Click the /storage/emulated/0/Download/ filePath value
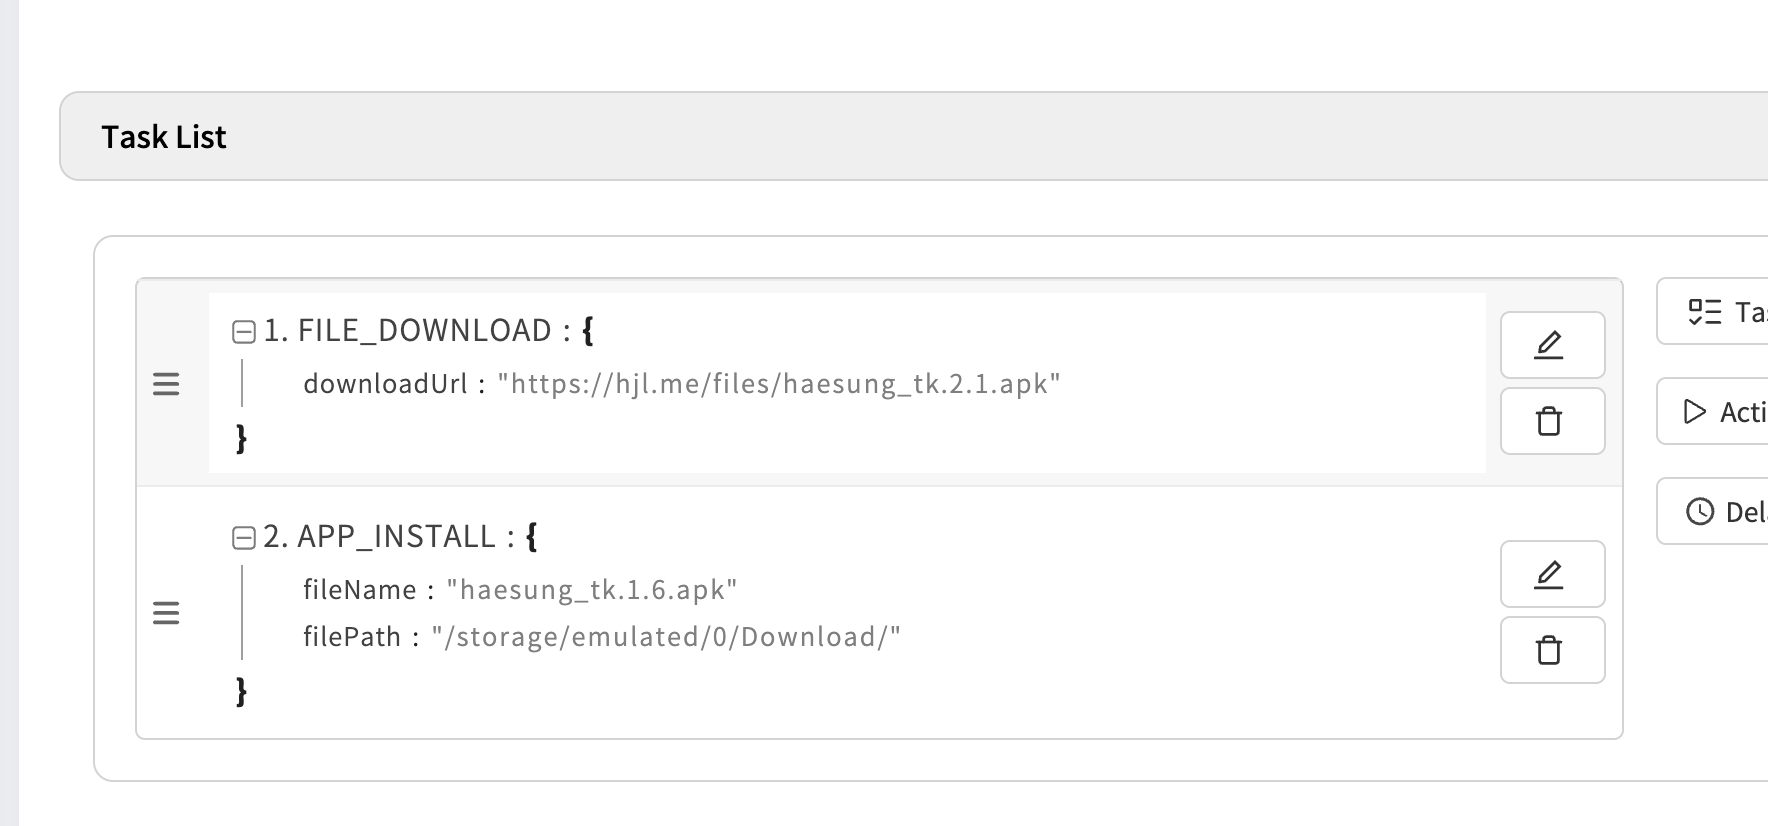Screen dimensions: 1768x826 [666, 637]
